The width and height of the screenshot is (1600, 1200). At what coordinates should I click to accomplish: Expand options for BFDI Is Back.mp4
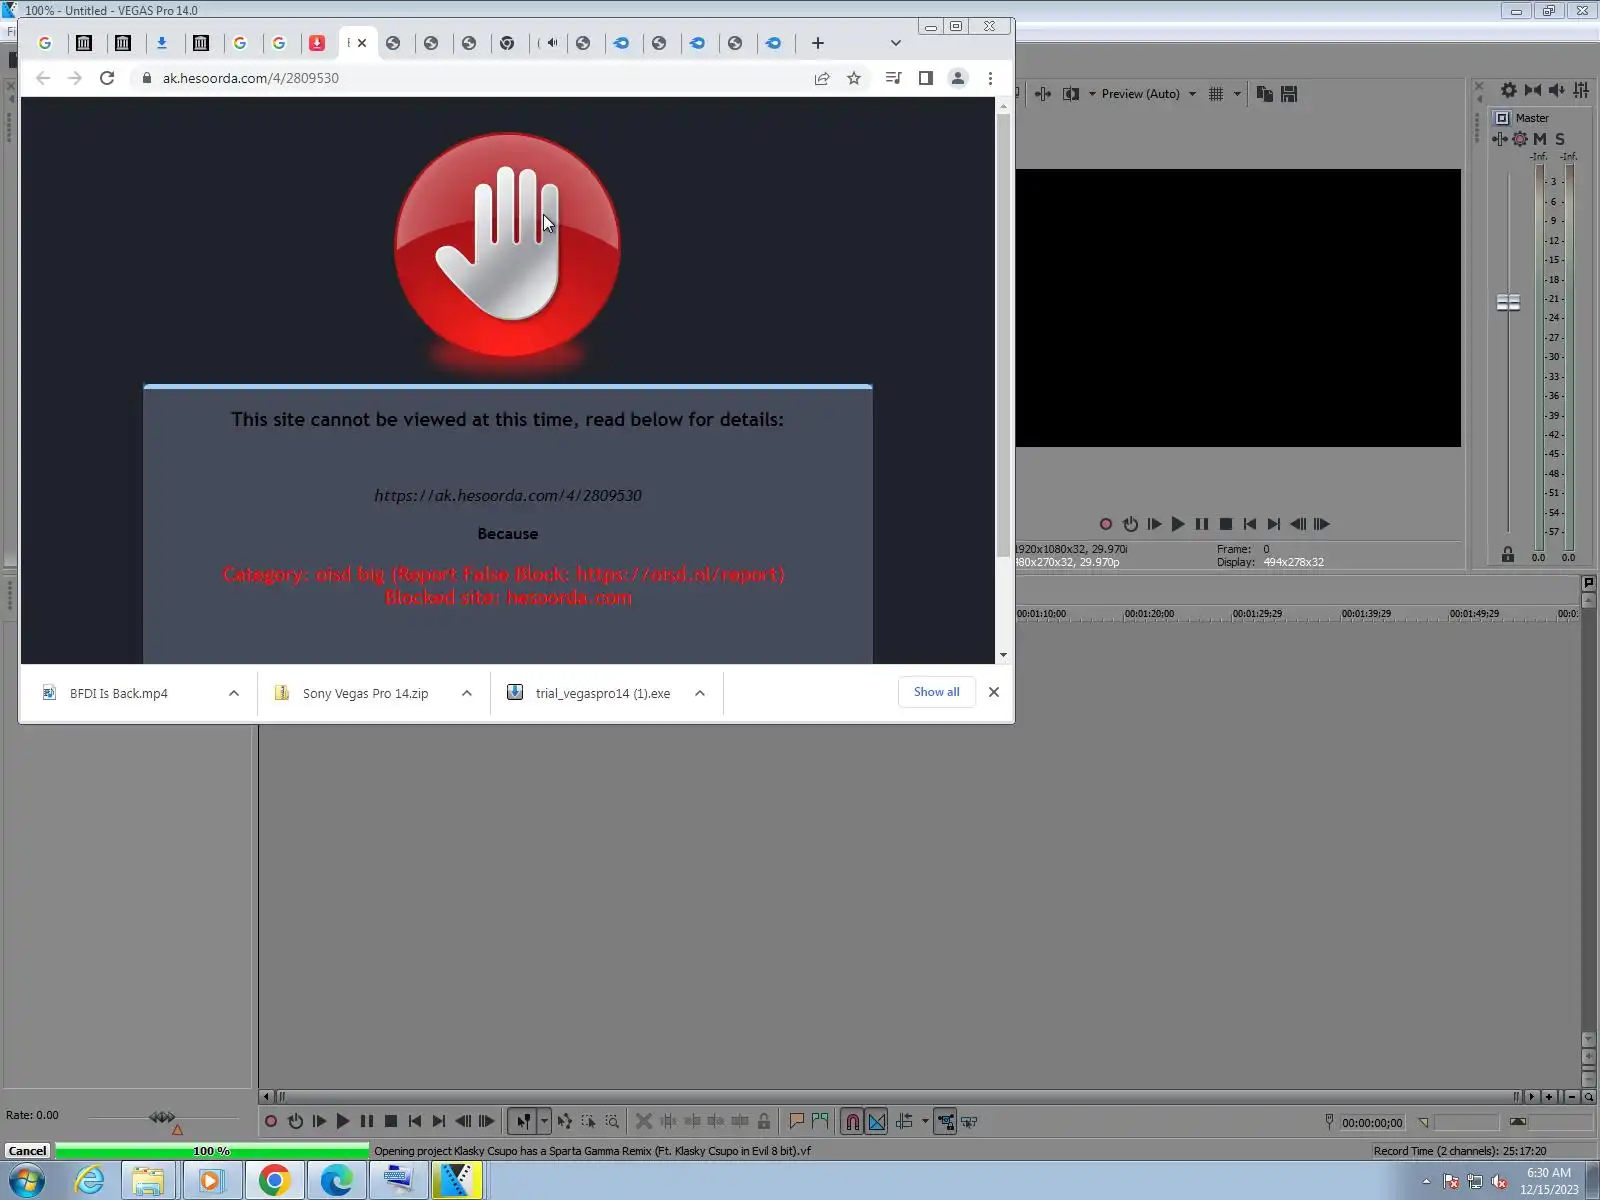(x=234, y=693)
